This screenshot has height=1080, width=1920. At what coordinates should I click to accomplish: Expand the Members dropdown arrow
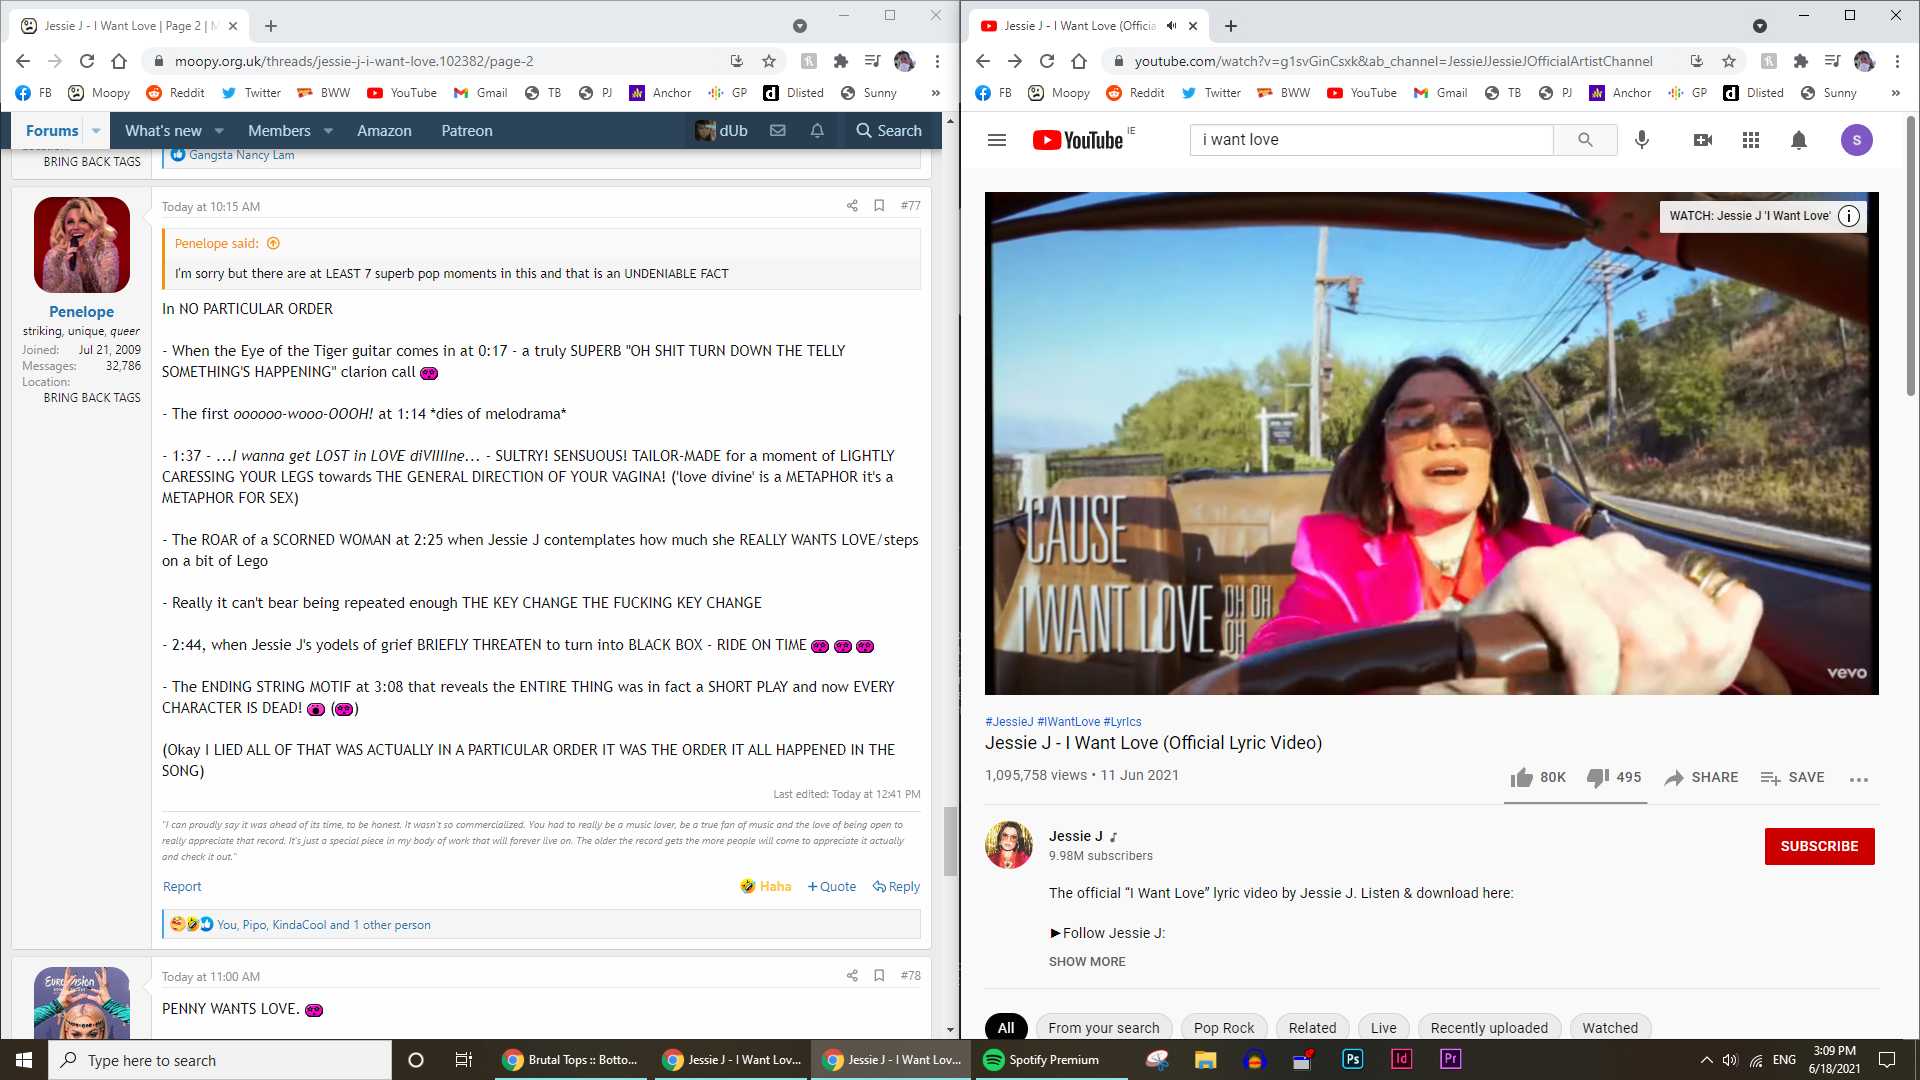(x=328, y=131)
